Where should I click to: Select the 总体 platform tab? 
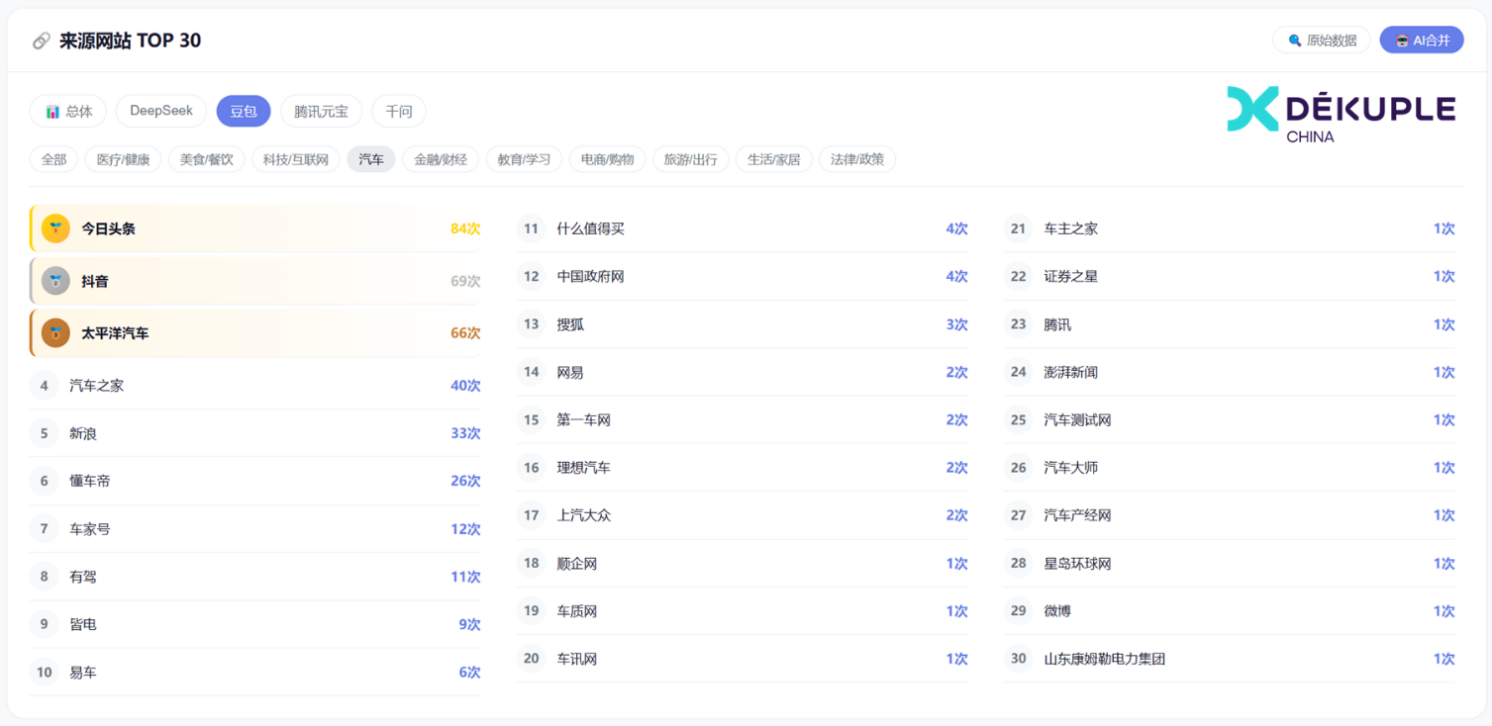pos(68,111)
